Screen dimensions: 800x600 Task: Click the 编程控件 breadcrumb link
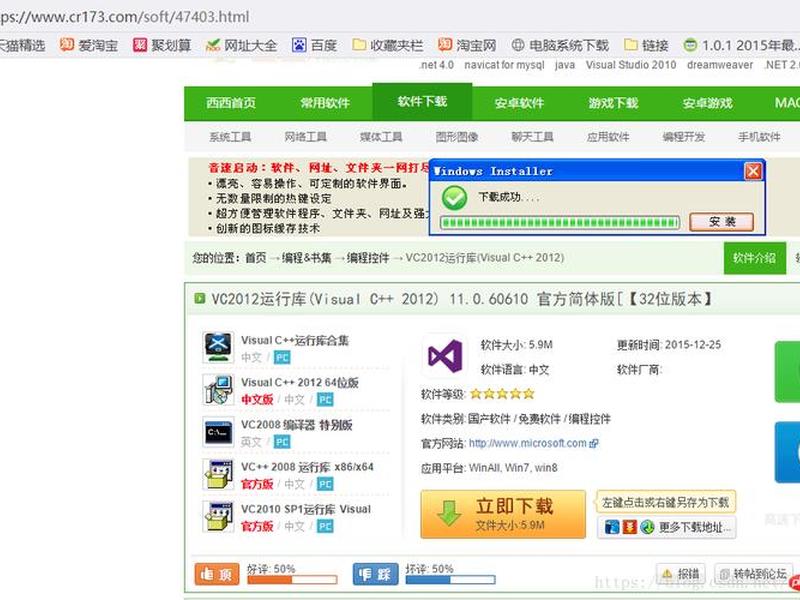tap(368, 258)
